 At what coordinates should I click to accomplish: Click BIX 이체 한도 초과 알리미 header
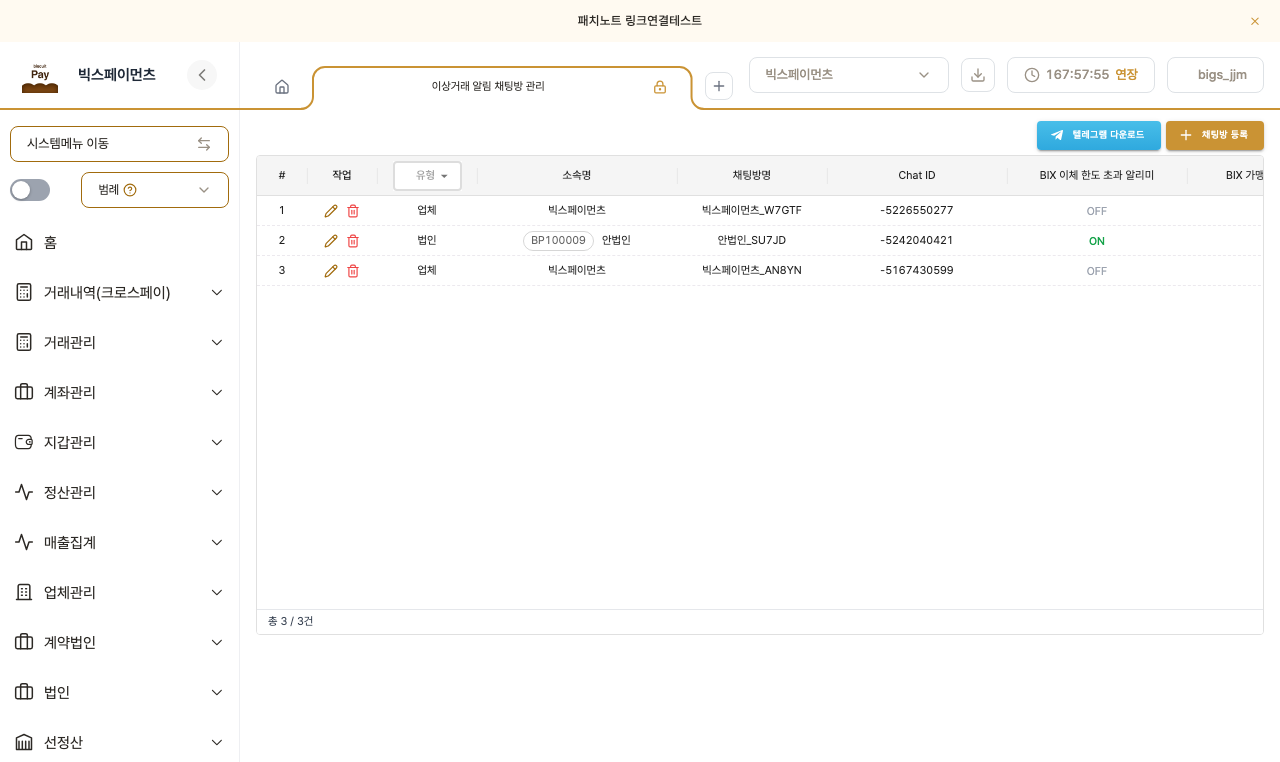(1097, 175)
